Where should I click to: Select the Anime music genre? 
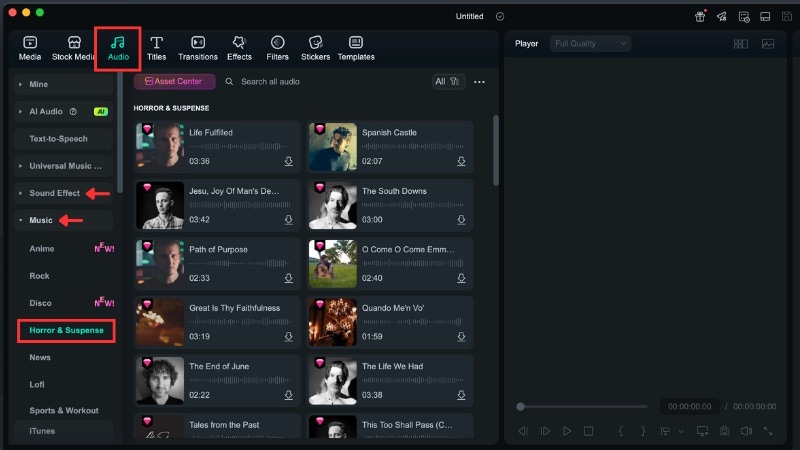42,248
